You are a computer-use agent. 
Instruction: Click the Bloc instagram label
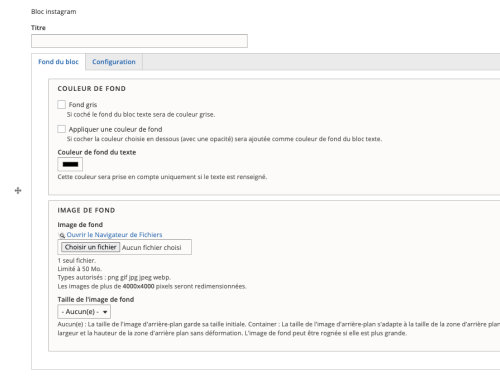point(54,12)
